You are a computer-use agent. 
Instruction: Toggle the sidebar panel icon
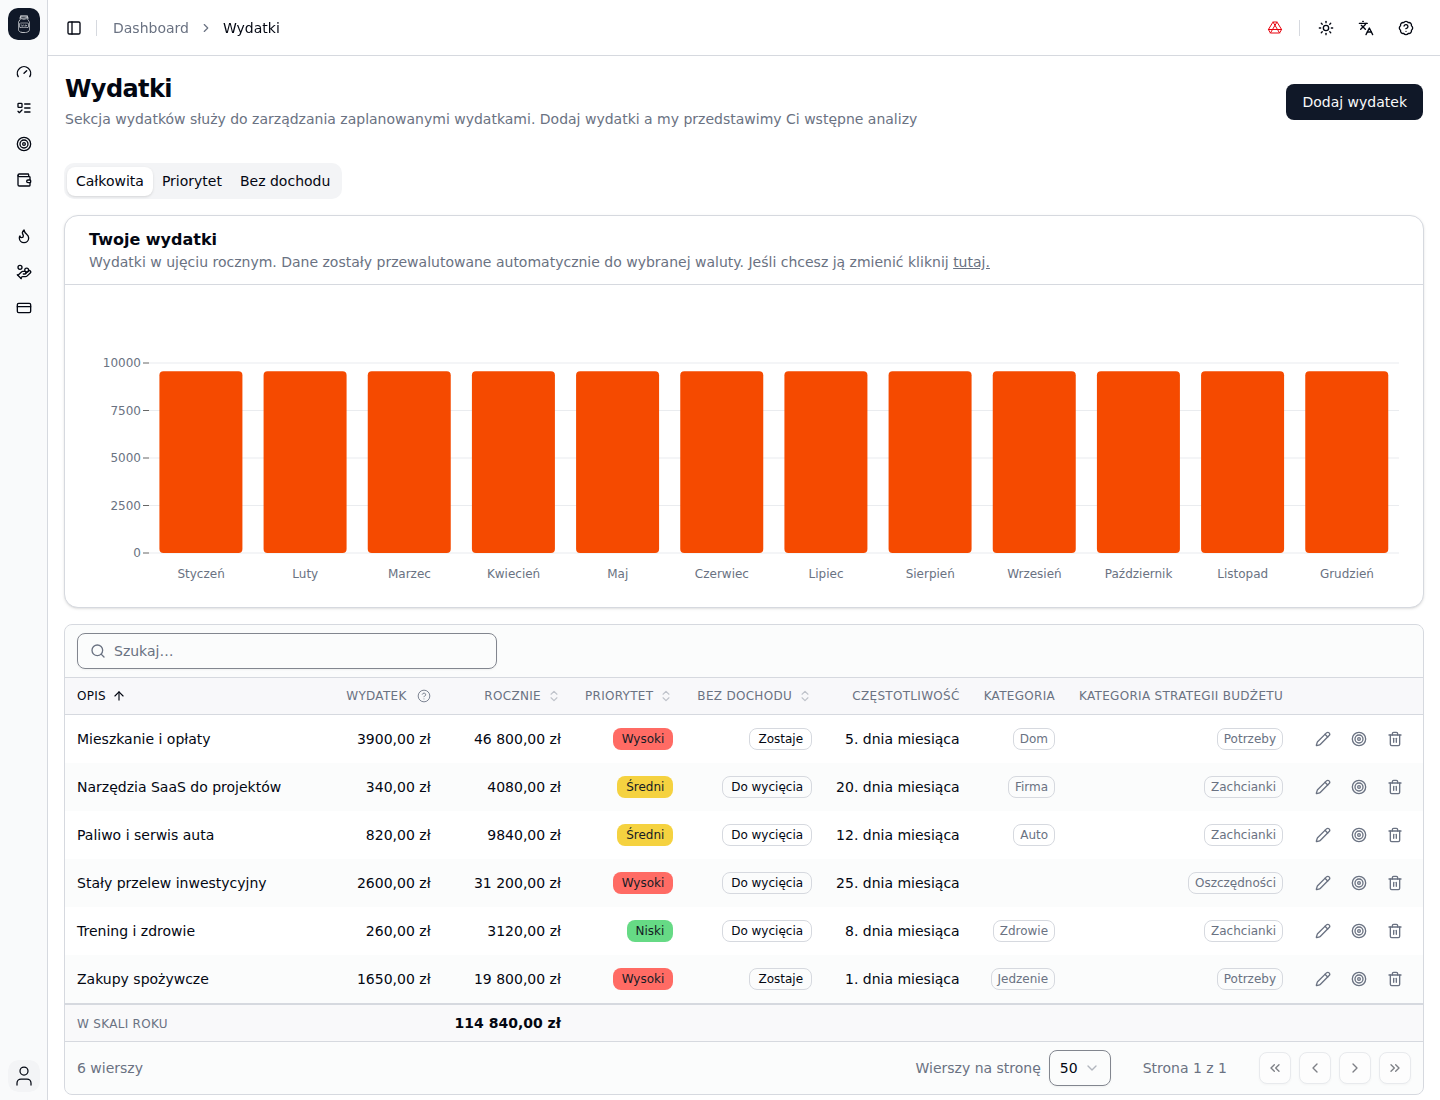coord(74,28)
